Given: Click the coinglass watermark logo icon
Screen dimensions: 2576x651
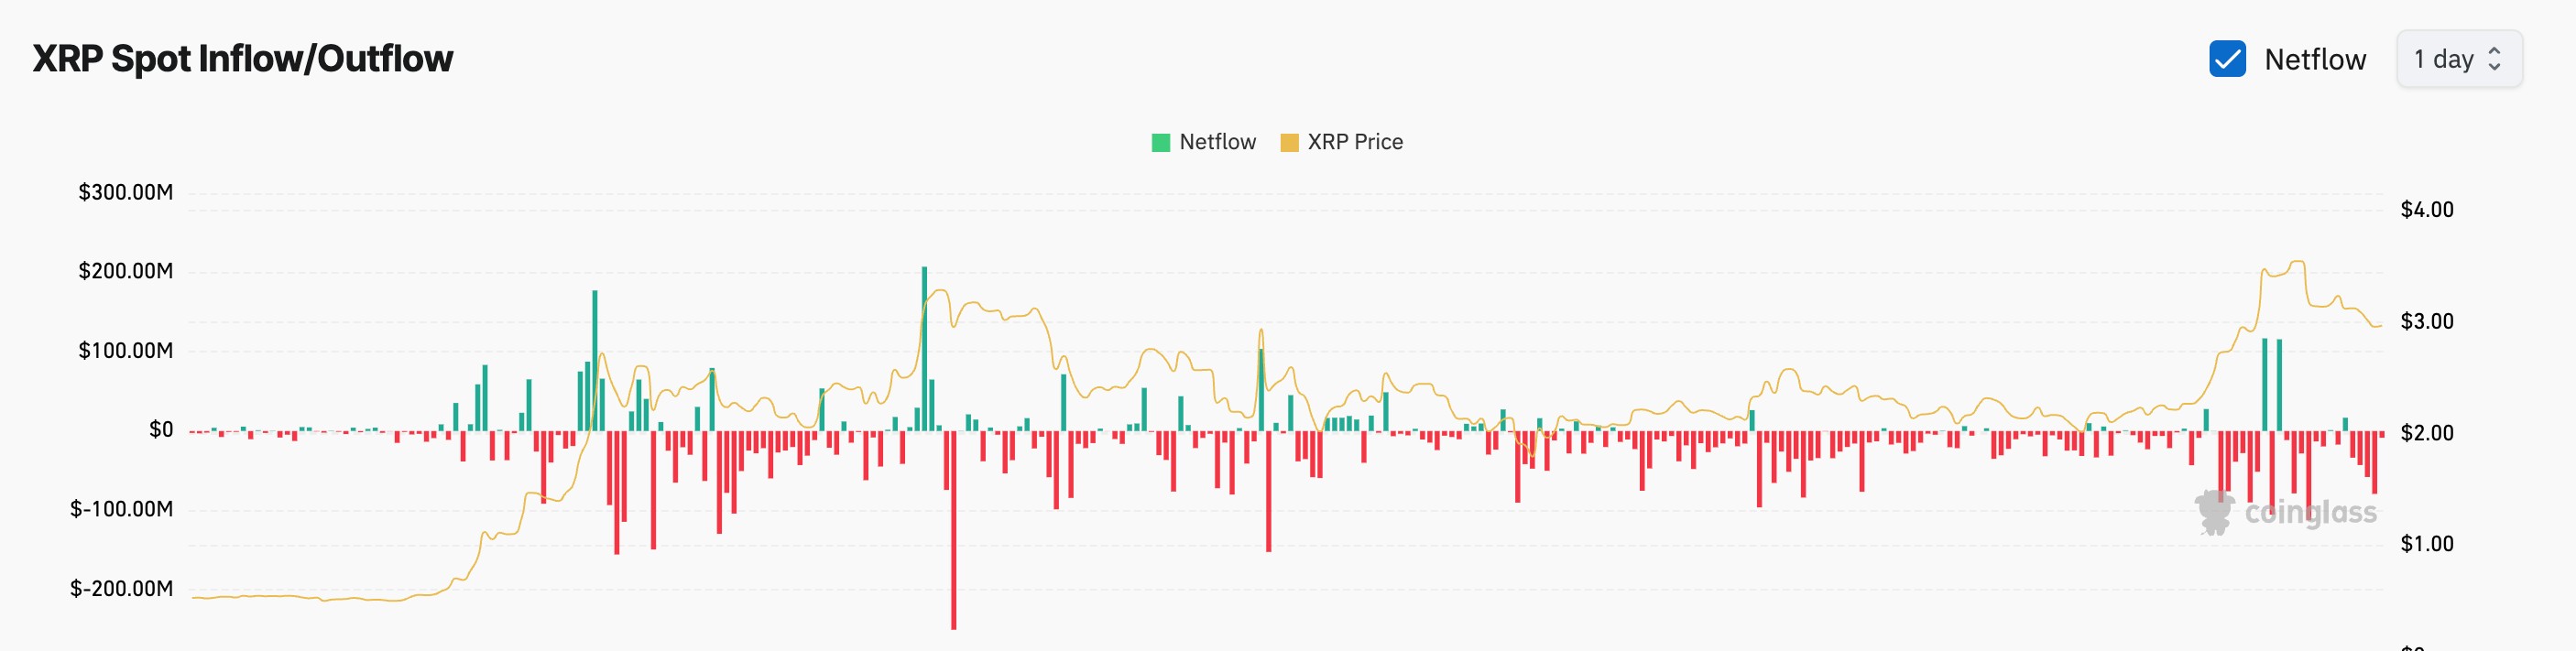Looking at the screenshot, I should [x=2214, y=512].
